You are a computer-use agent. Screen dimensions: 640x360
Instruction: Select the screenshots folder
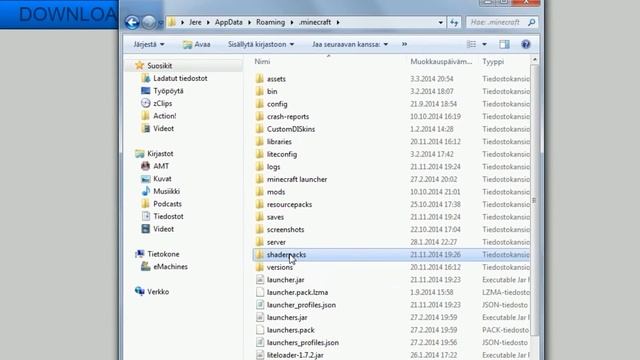coord(285,229)
